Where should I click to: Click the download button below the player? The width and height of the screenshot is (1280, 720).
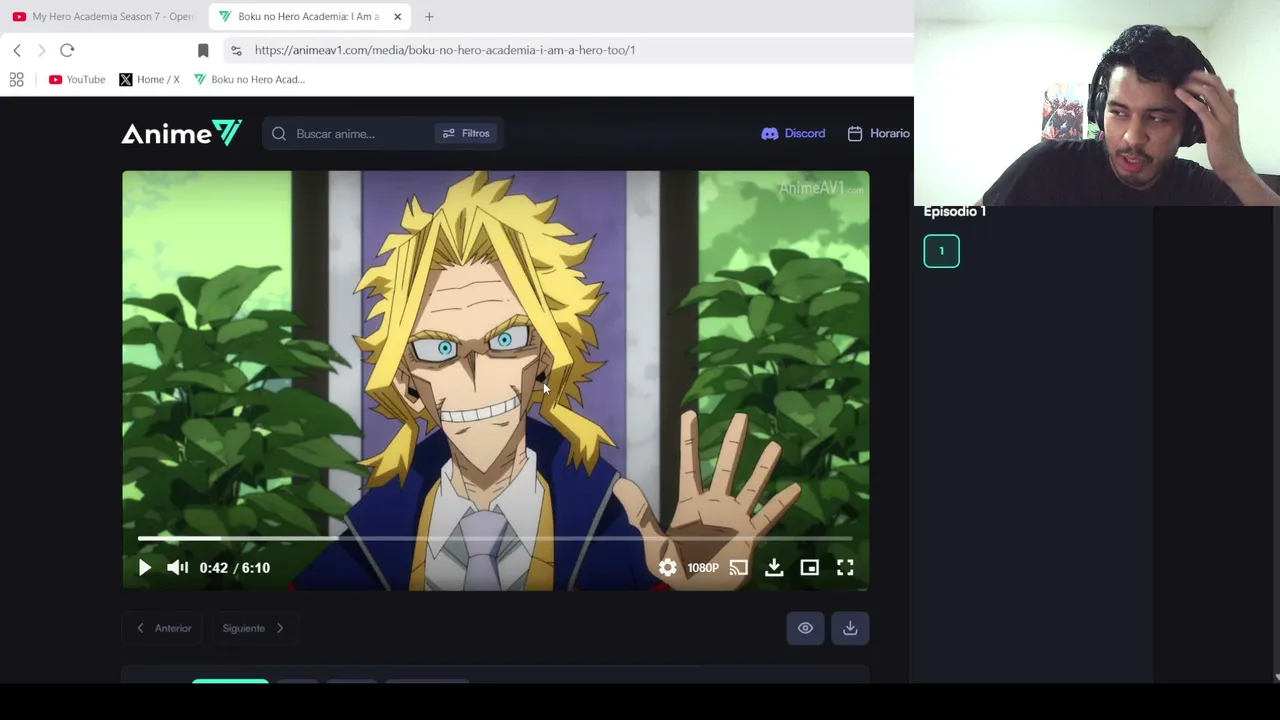(x=850, y=628)
